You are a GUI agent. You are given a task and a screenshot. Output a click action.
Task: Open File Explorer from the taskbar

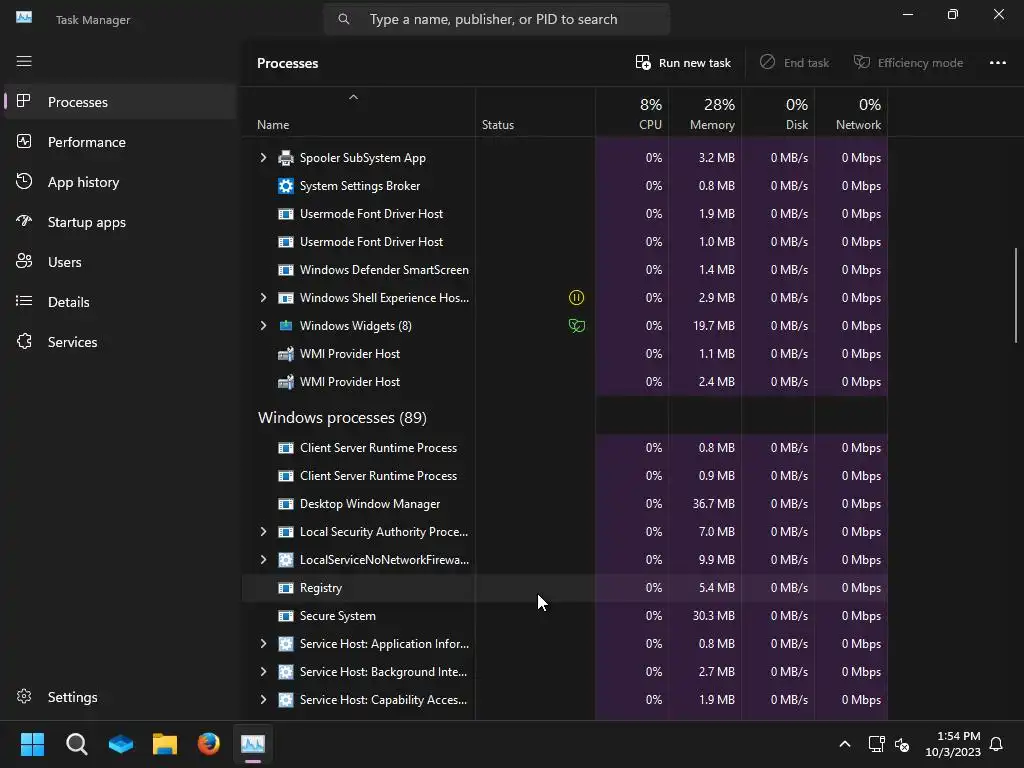165,744
